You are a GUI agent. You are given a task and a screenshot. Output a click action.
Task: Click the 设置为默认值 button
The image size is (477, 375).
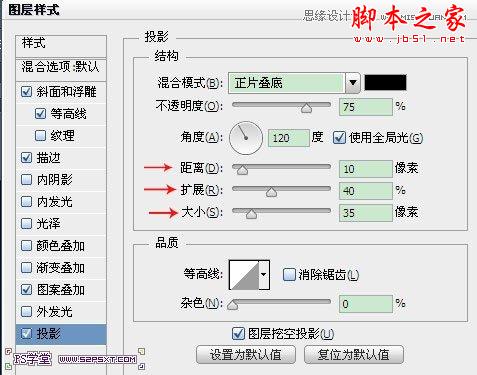246,354
